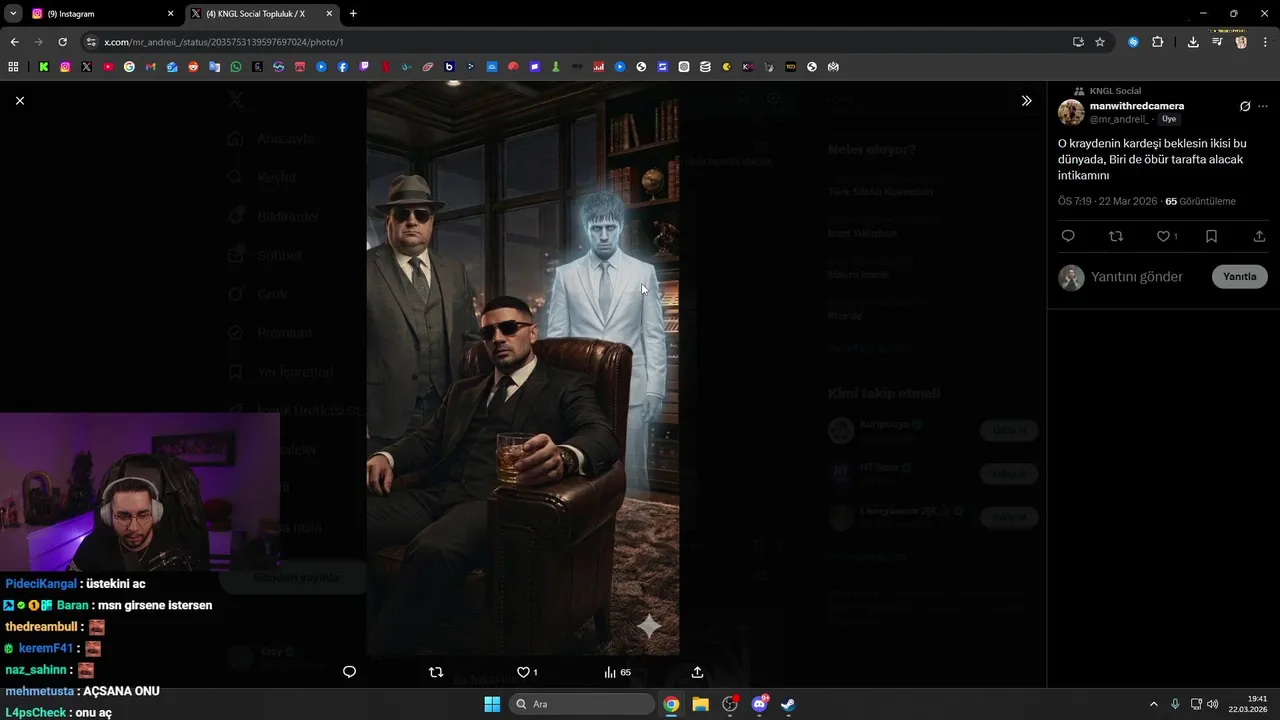The height and width of the screenshot is (720, 1280).
Task: Click the share icon below the photo
Action: tap(698, 672)
